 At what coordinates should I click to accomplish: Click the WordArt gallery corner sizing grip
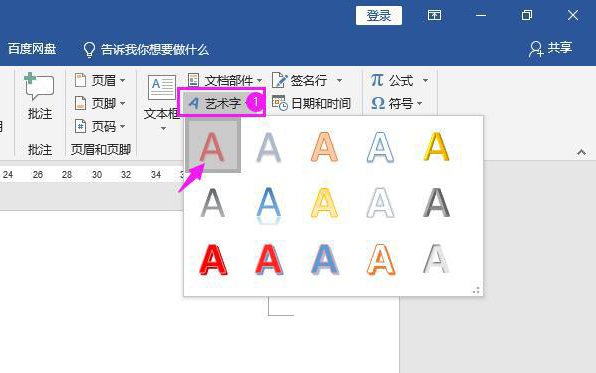coord(476,290)
